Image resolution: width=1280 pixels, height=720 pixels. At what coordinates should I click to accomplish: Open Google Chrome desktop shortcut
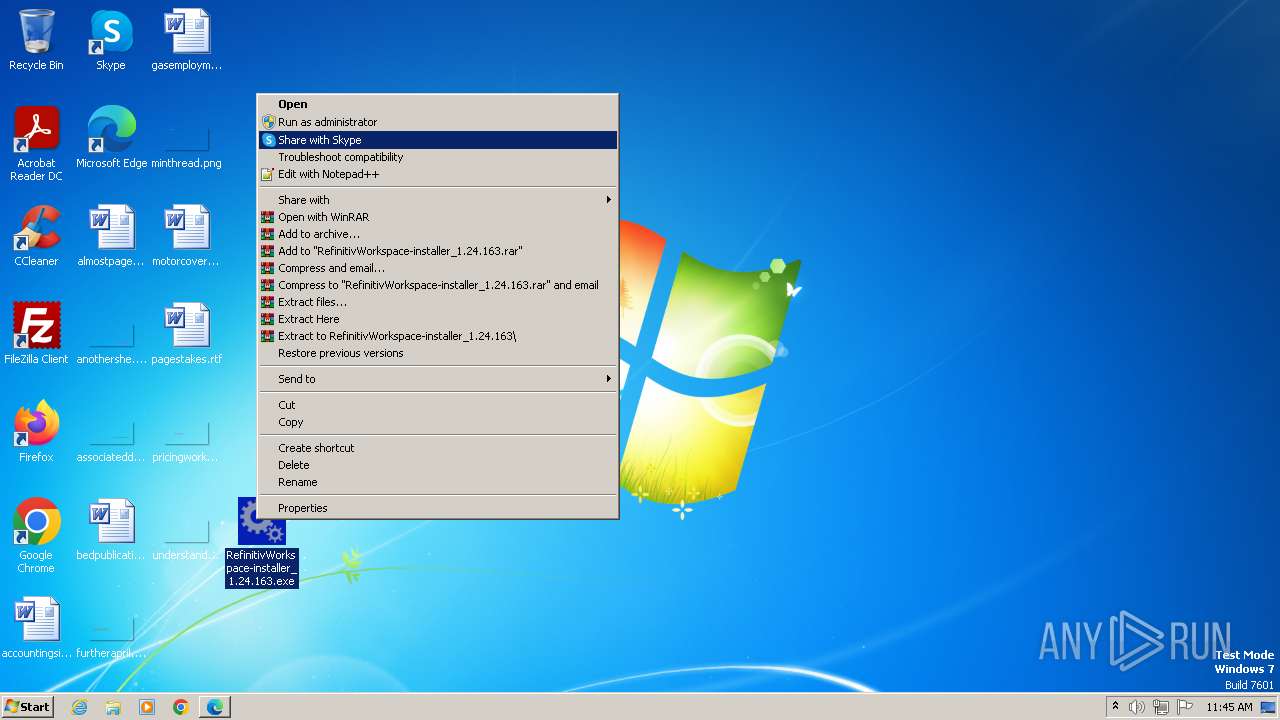pyautogui.click(x=36, y=536)
